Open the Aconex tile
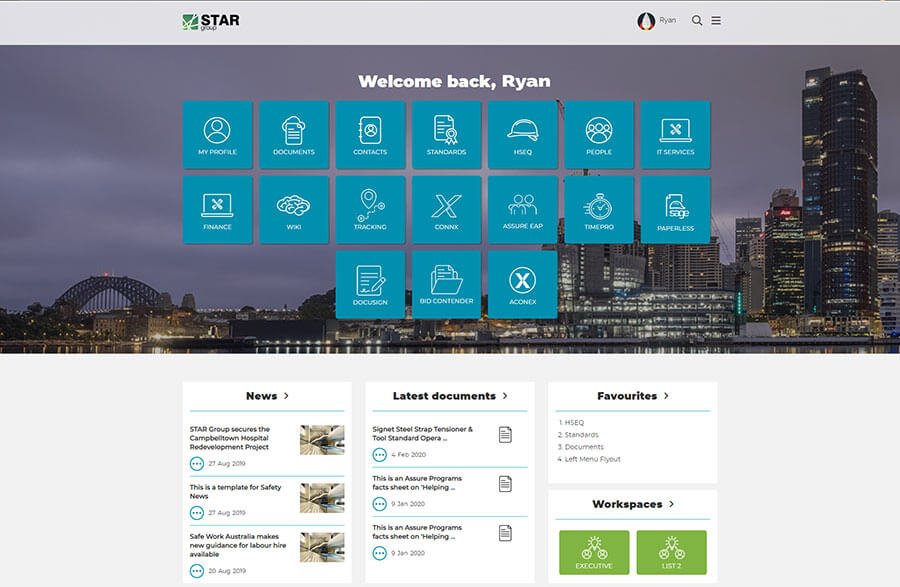This screenshot has height=587, width=900. (522, 284)
